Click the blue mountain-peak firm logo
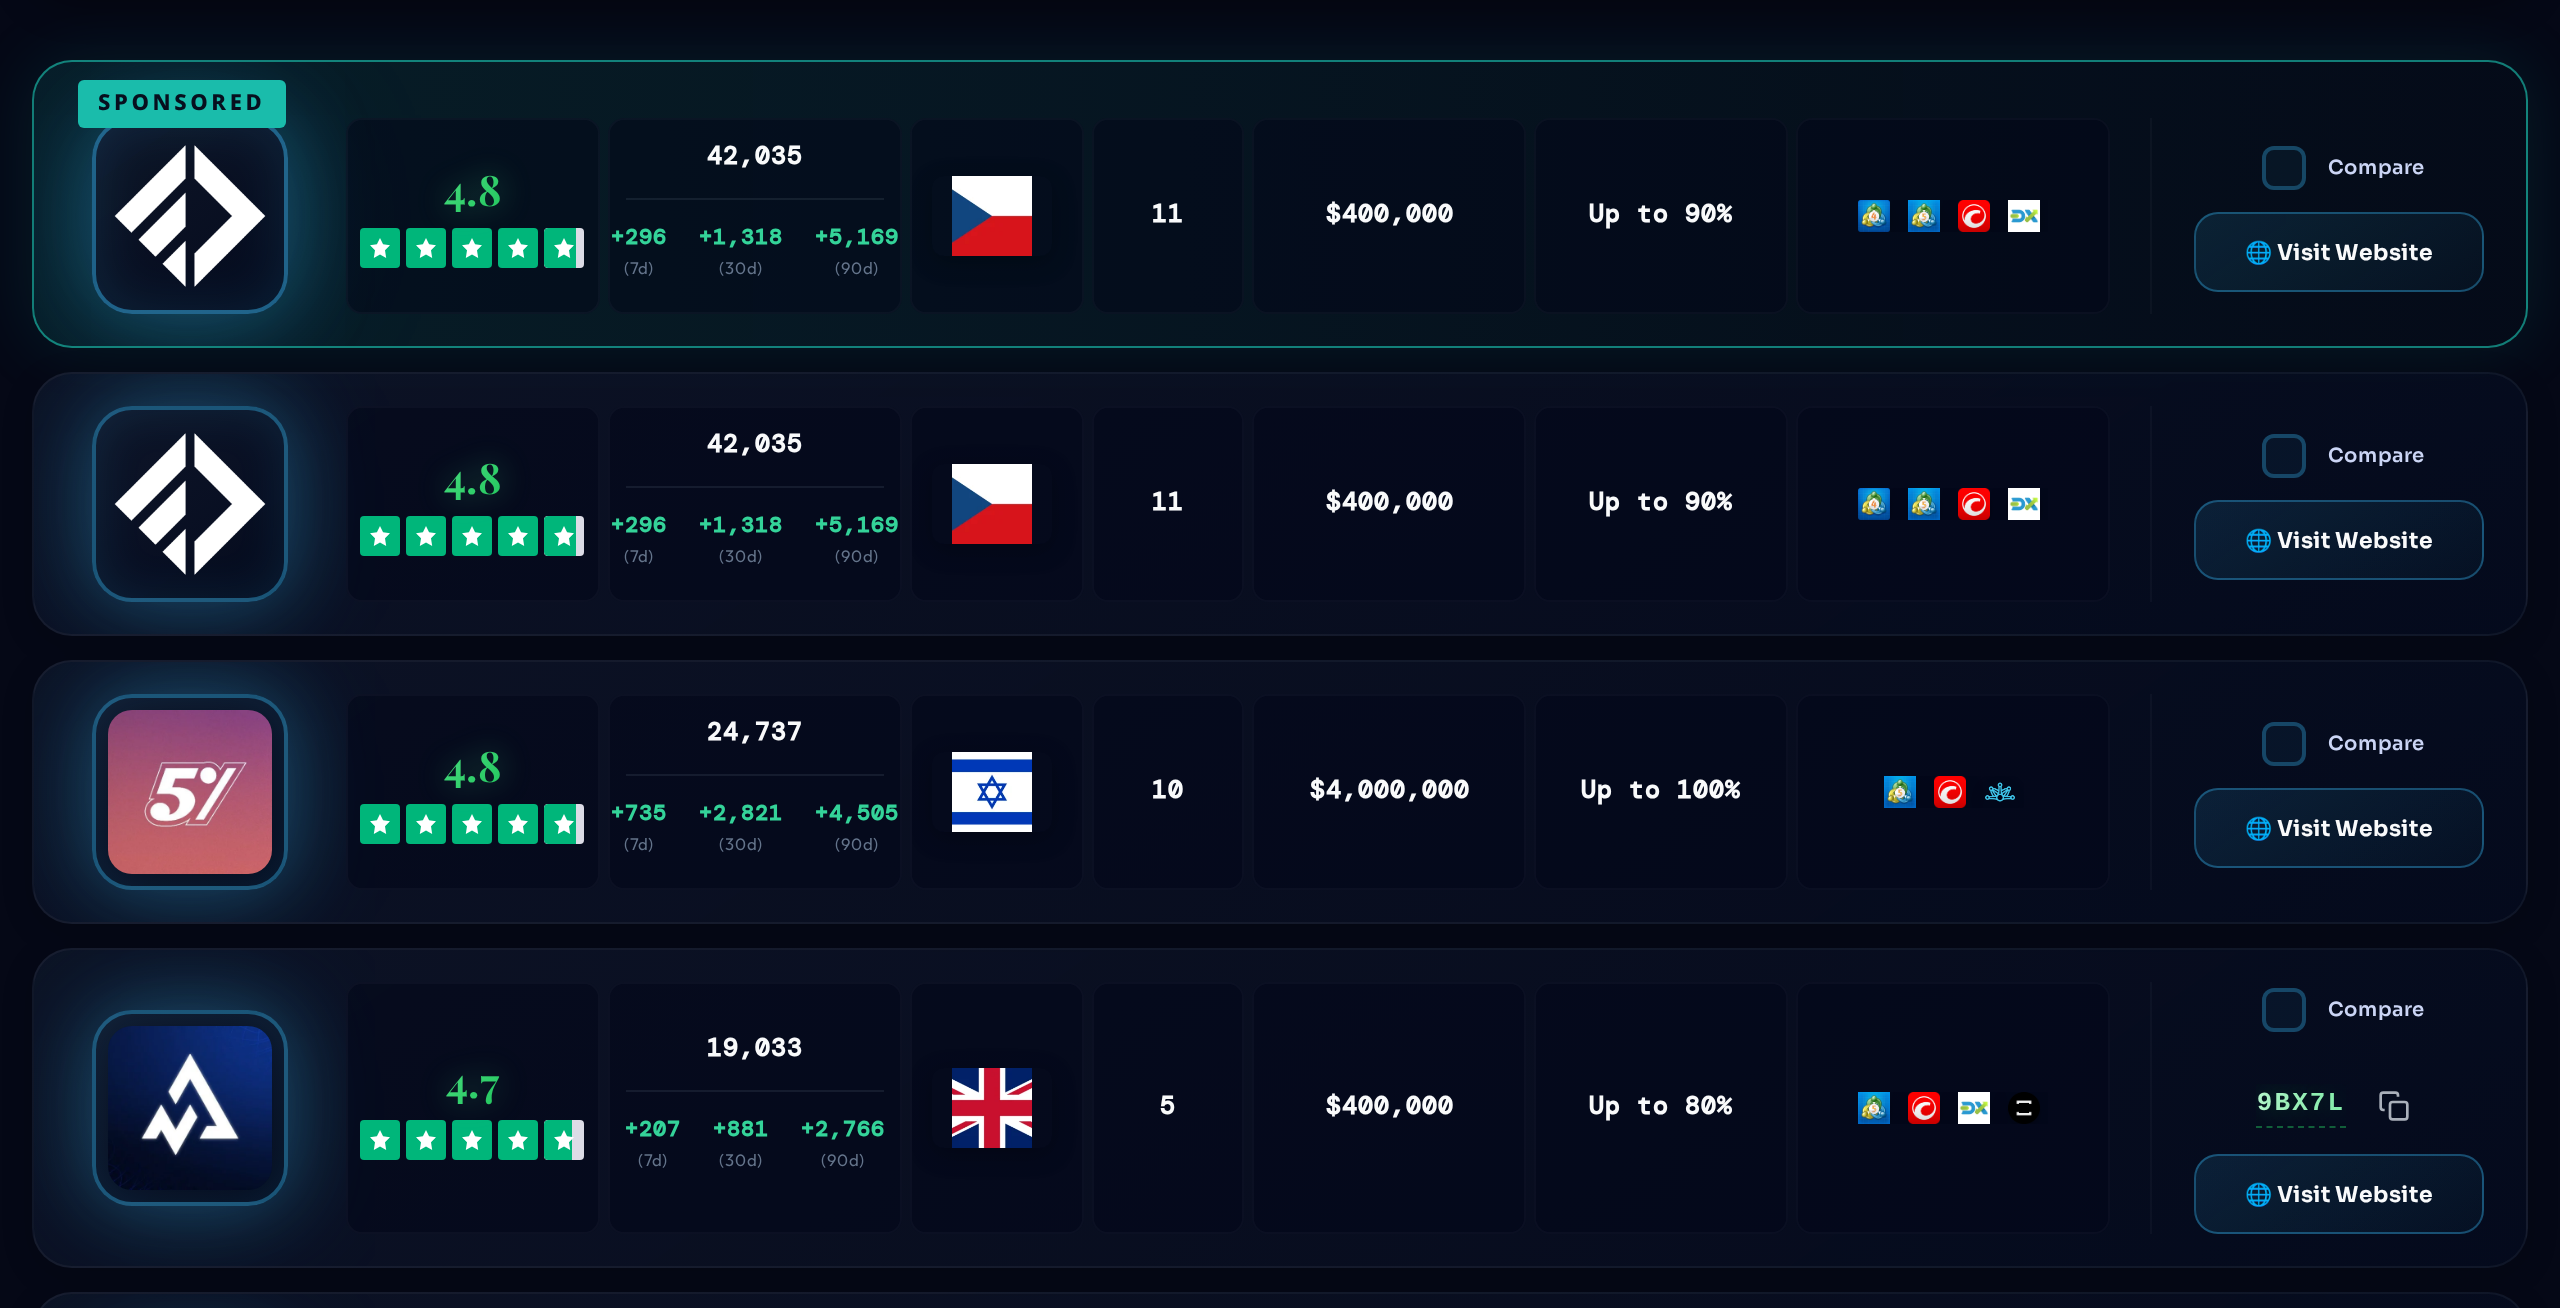Image resolution: width=2560 pixels, height=1308 pixels. point(190,1108)
